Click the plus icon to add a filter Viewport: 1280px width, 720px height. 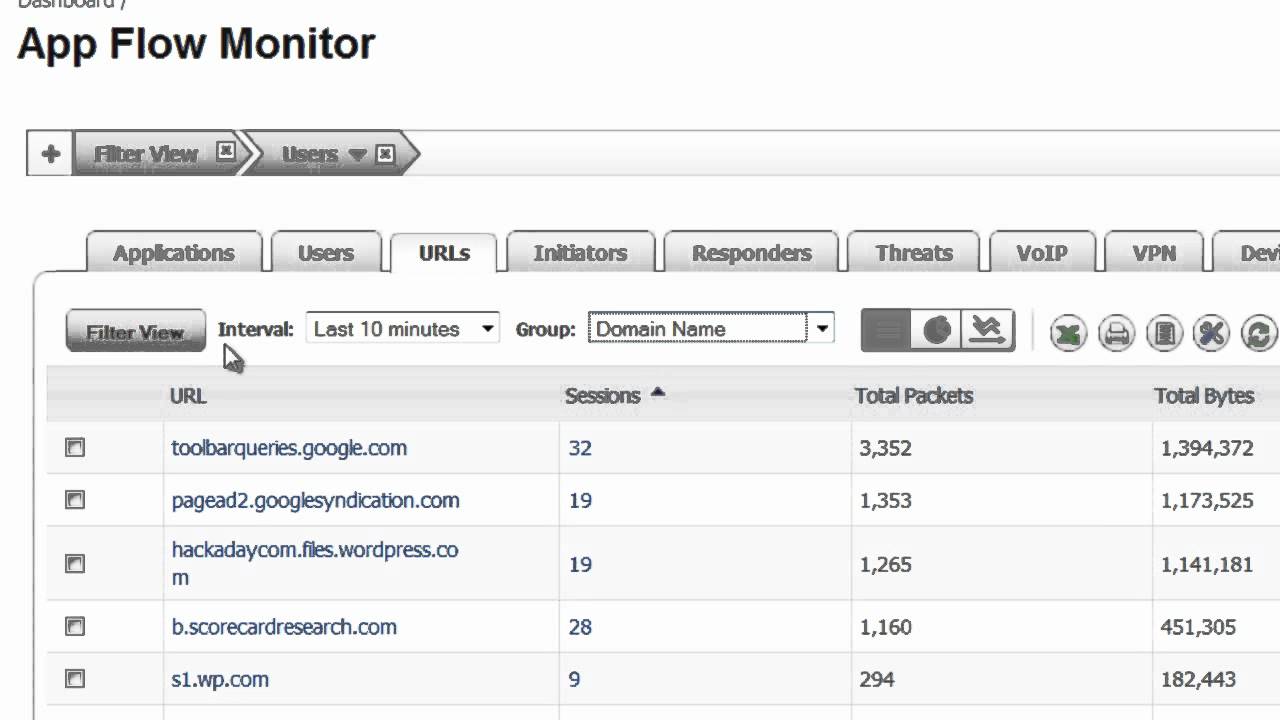50,154
